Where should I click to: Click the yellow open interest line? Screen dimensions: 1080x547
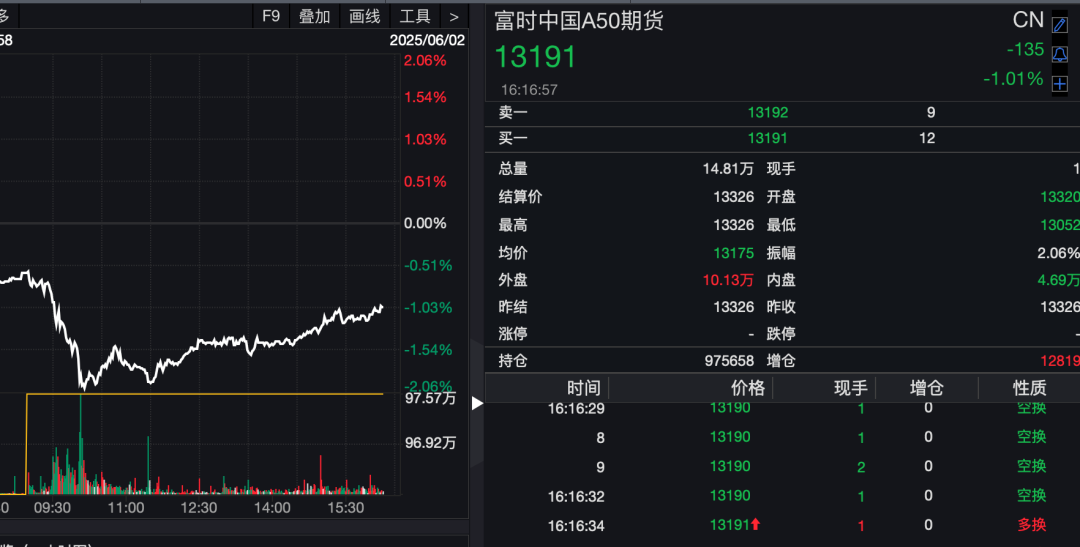pyautogui.click(x=200, y=394)
